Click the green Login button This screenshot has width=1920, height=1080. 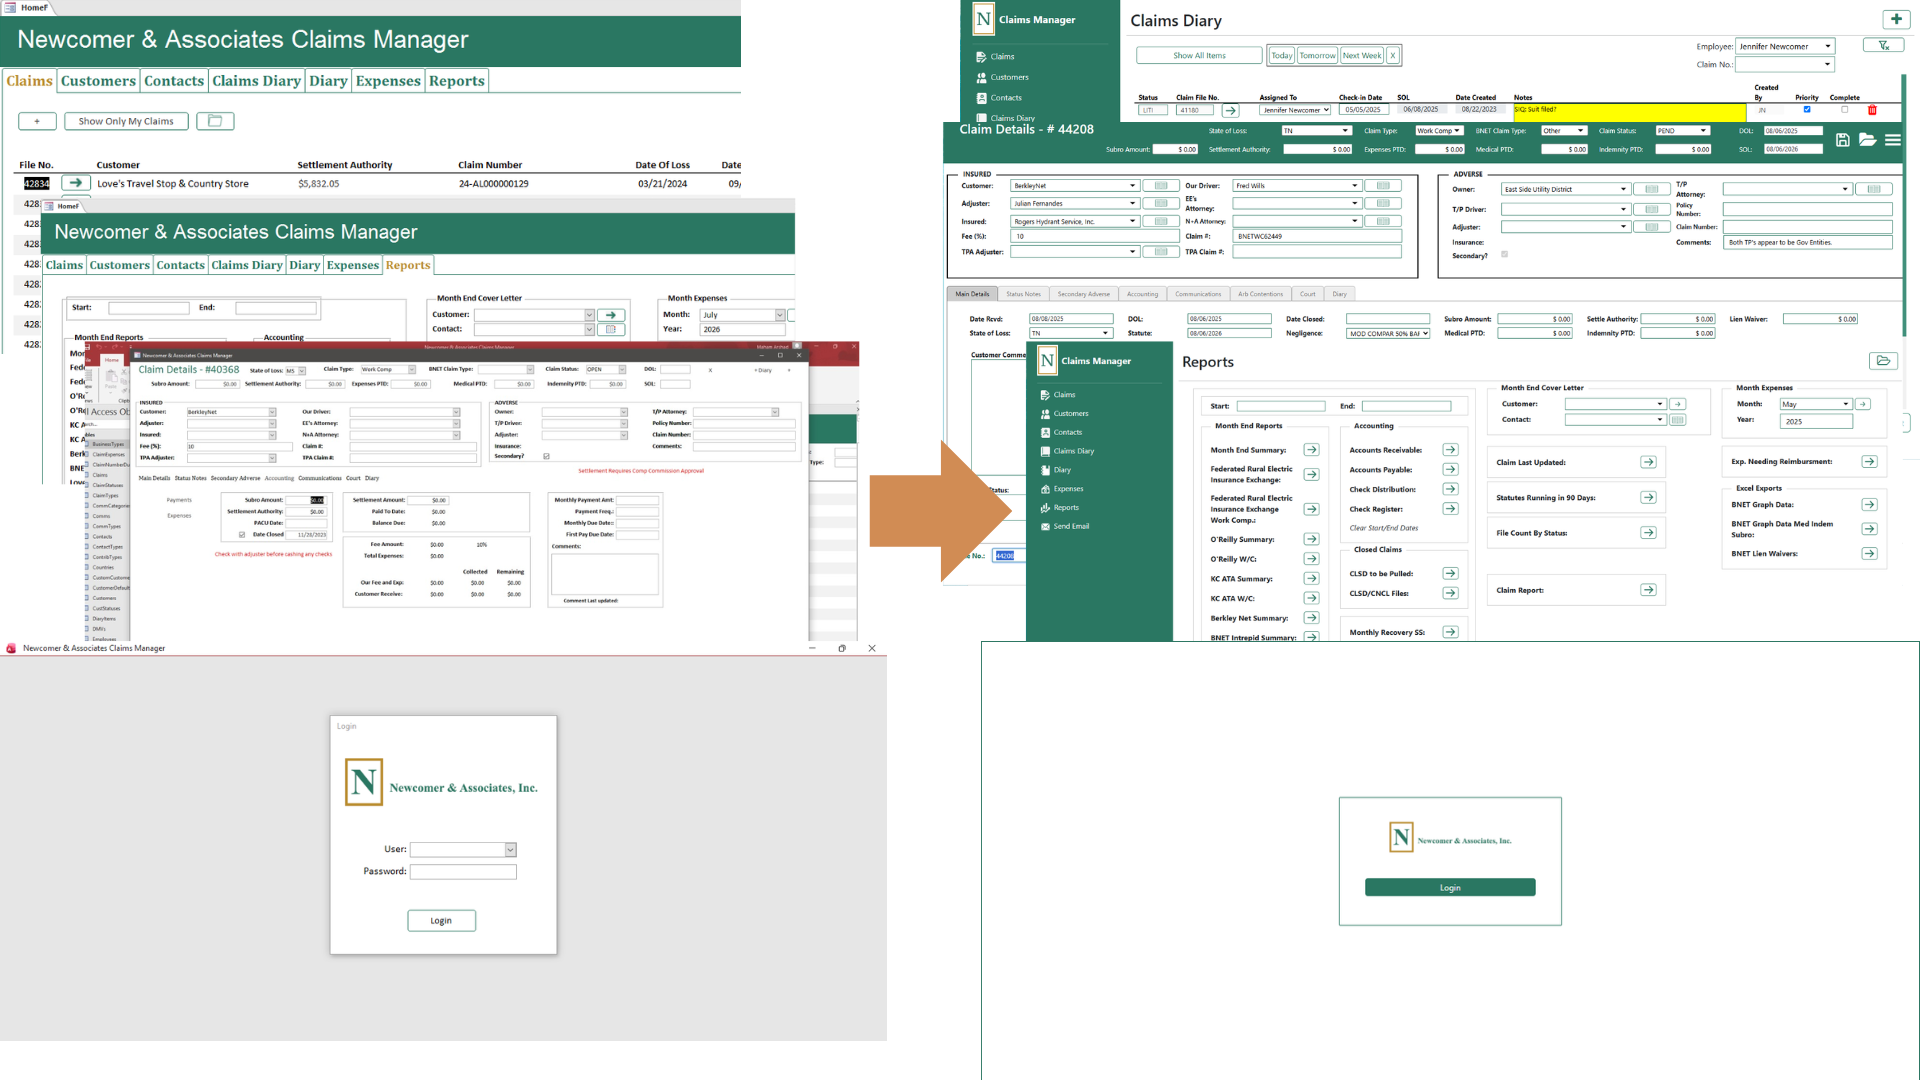[1450, 888]
